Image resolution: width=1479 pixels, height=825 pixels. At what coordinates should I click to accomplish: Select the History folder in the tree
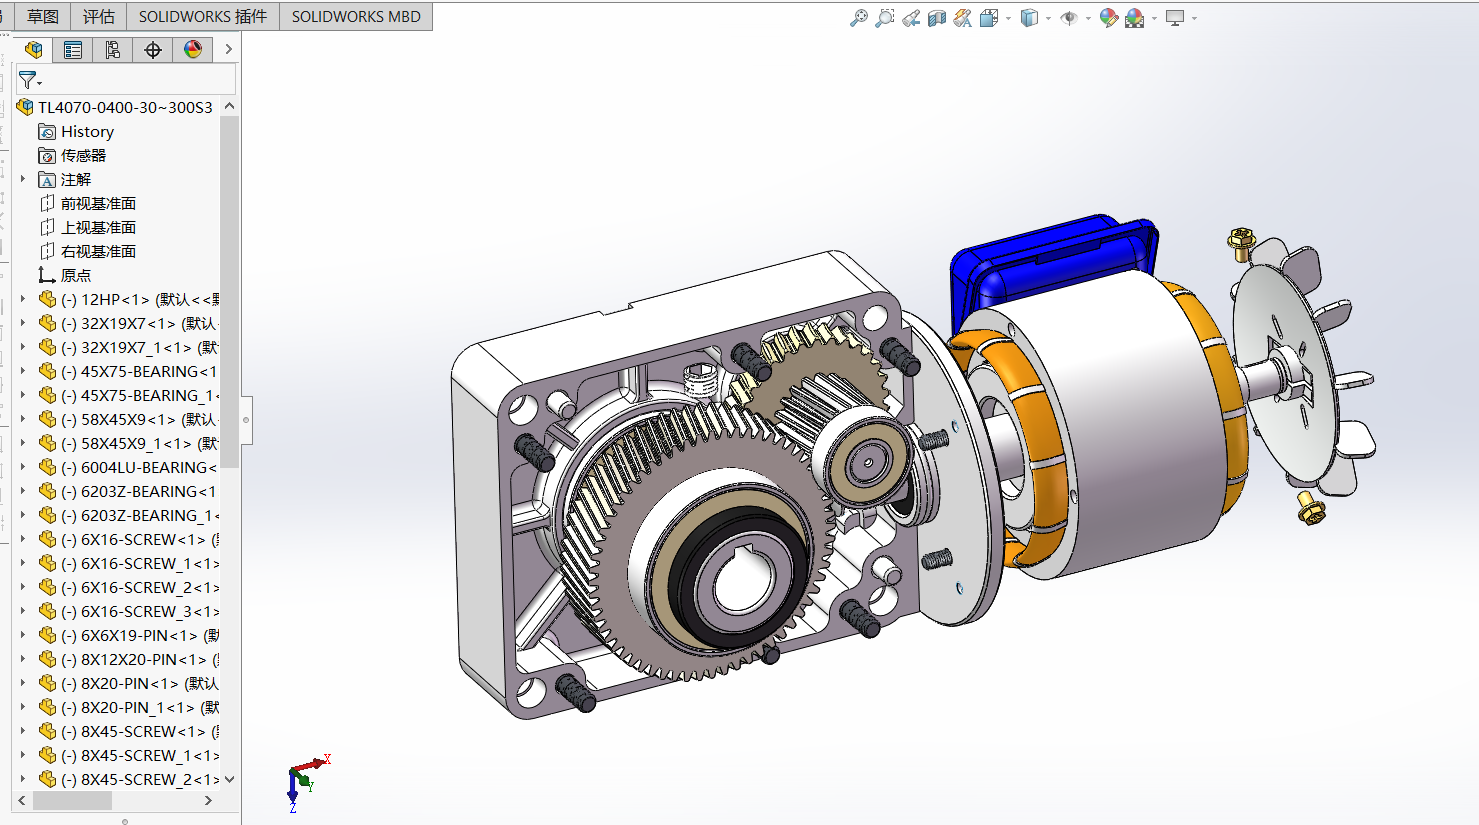(x=87, y=131)
